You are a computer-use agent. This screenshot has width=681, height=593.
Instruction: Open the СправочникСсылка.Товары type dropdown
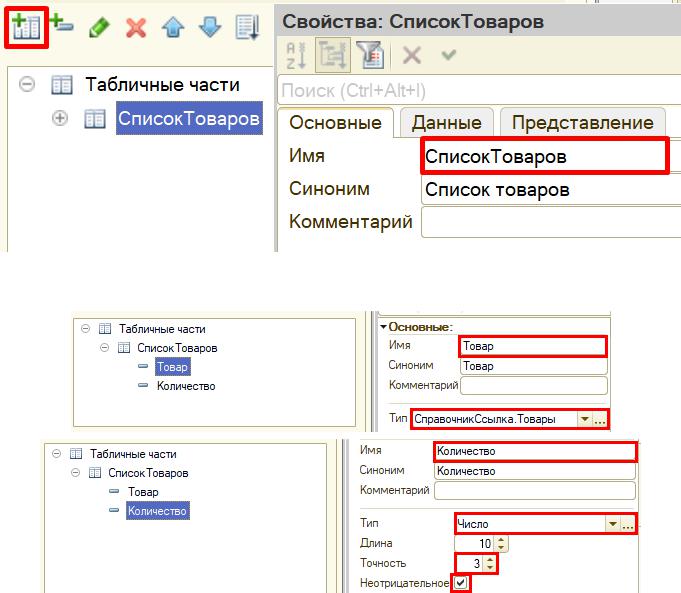point(585,419)
